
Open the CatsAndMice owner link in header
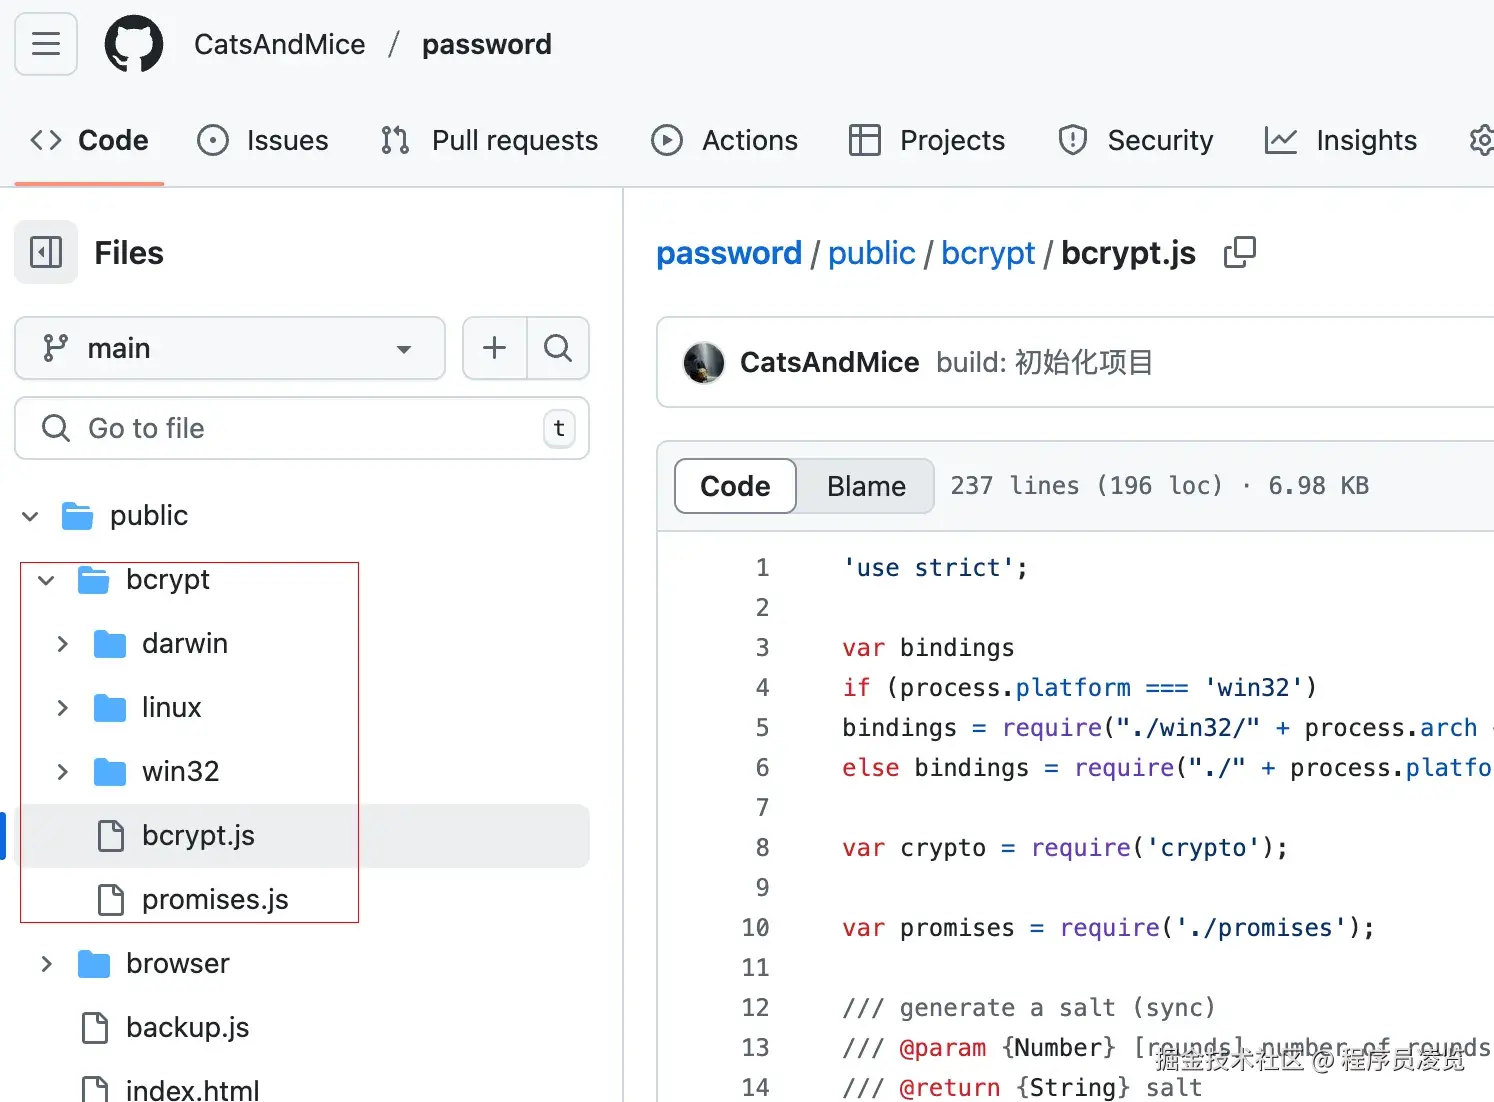coord(279,44)
